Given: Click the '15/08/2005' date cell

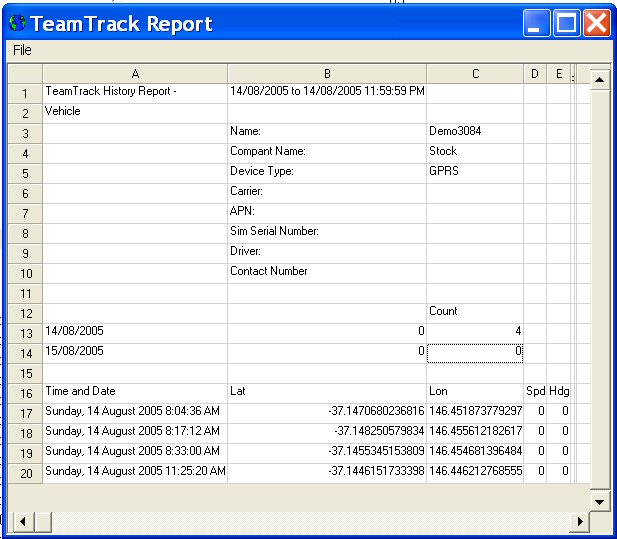Looking at the screenshot, I should click(x=135, y=353).
